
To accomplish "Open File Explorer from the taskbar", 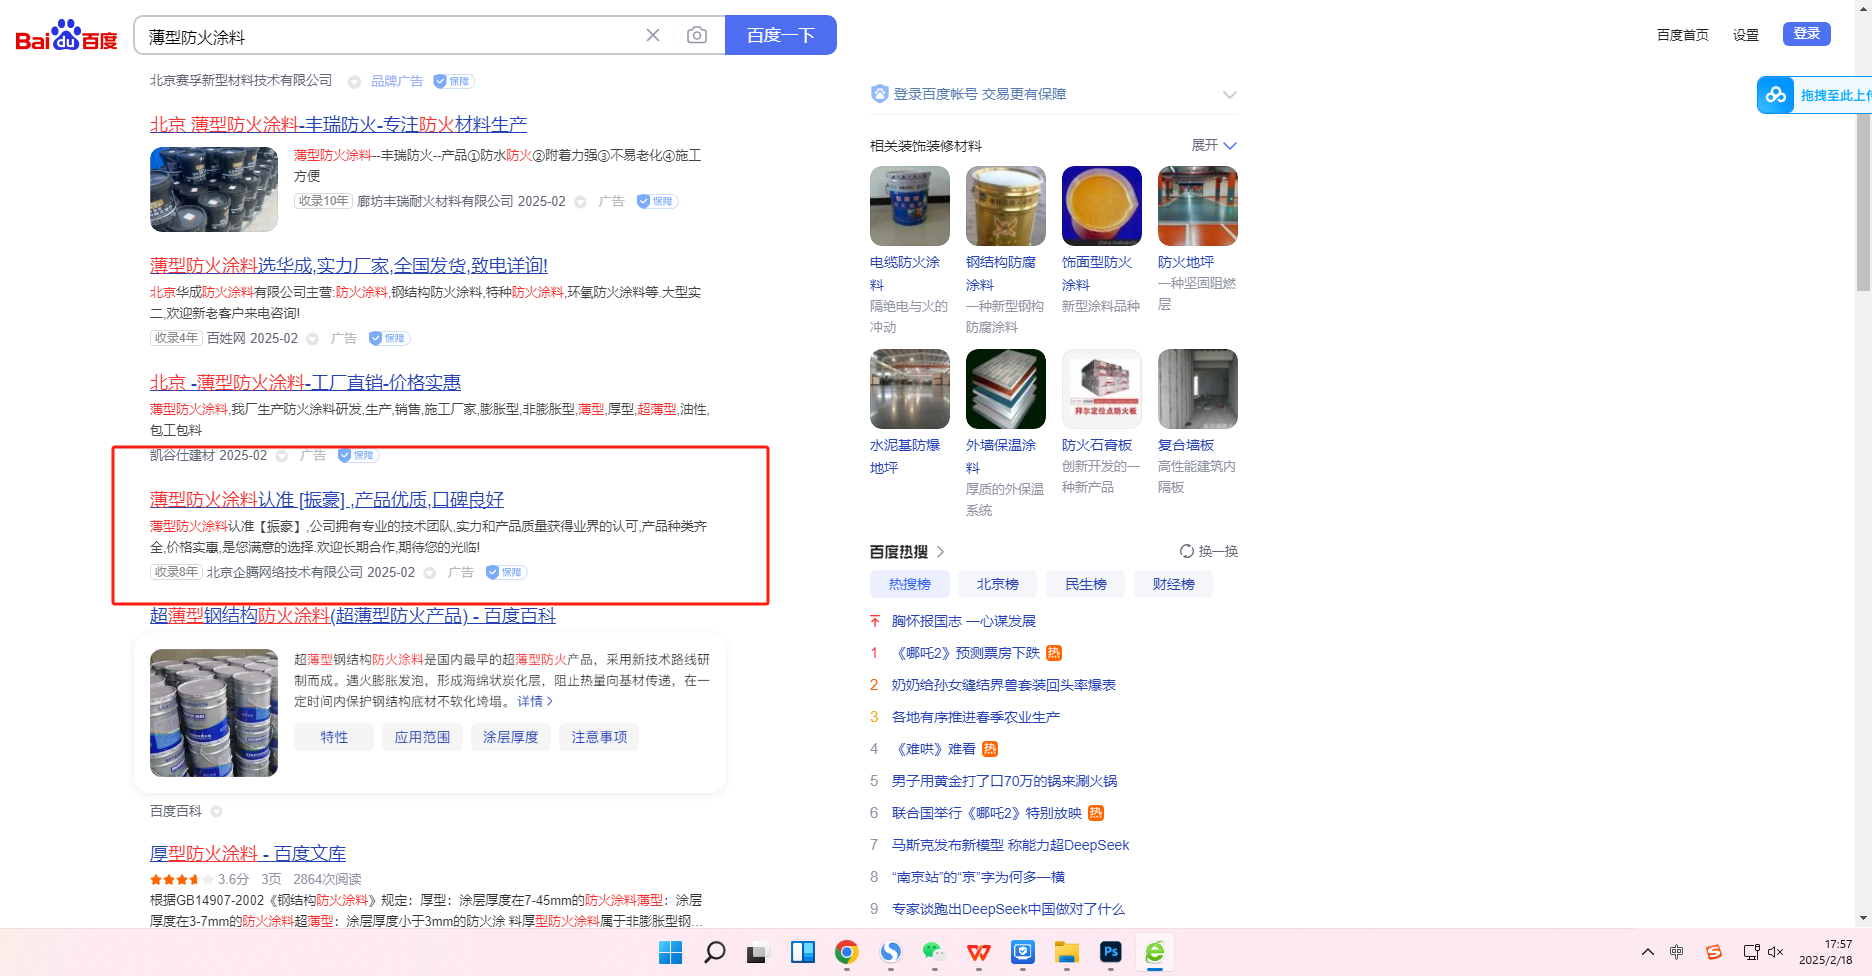I will tap(1067, 952).
